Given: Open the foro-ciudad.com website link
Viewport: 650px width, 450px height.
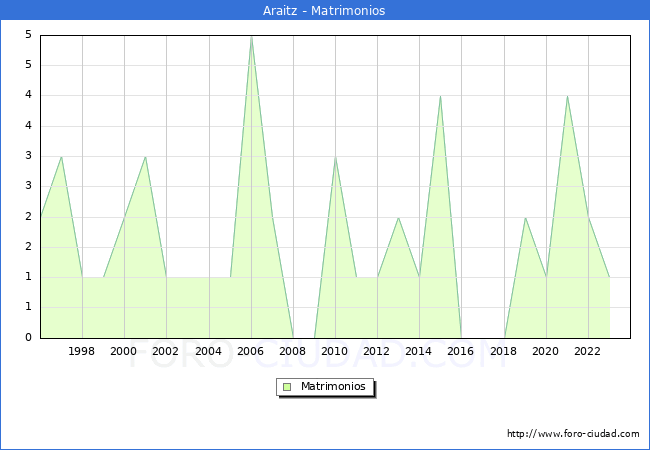Looking at the screenshot, I should (x=573, y=434).
